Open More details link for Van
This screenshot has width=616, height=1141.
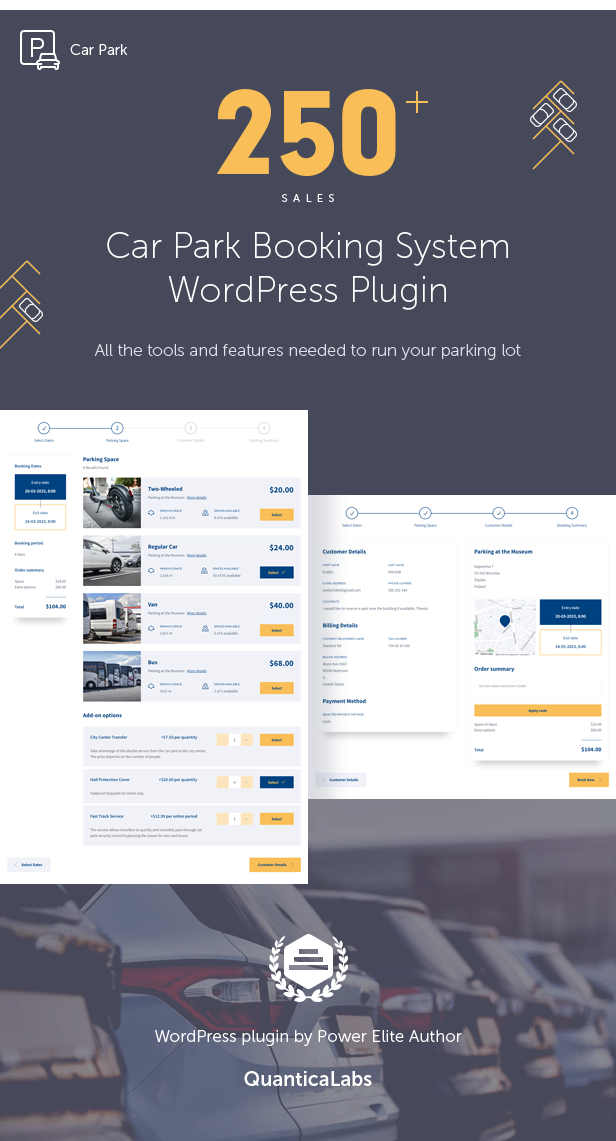click(x=196, y=613)
